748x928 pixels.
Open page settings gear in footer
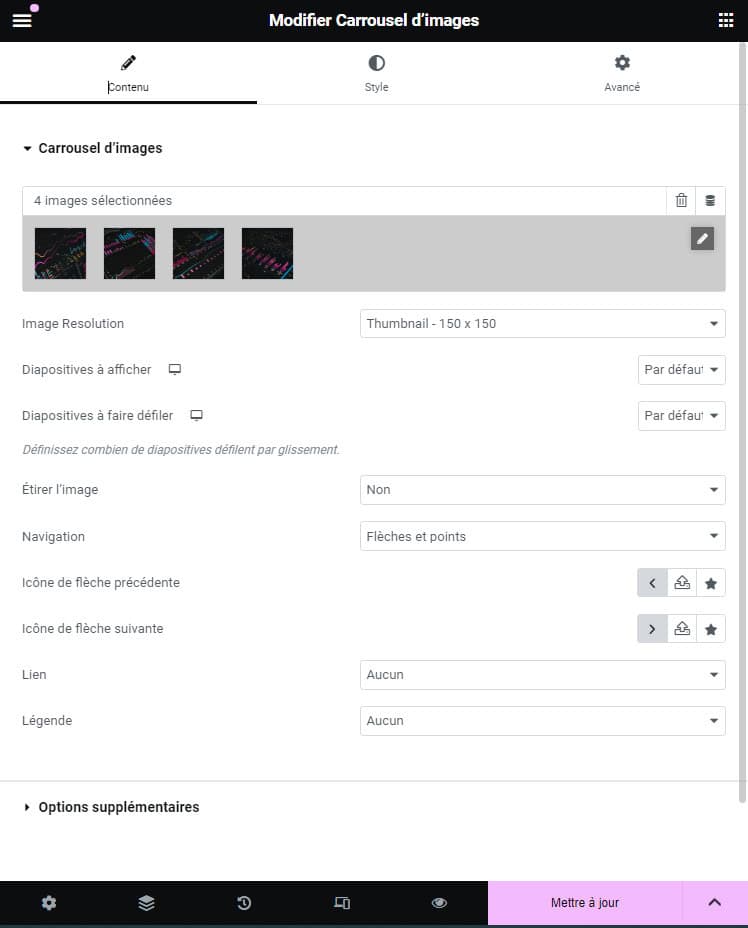click(49, 903)
